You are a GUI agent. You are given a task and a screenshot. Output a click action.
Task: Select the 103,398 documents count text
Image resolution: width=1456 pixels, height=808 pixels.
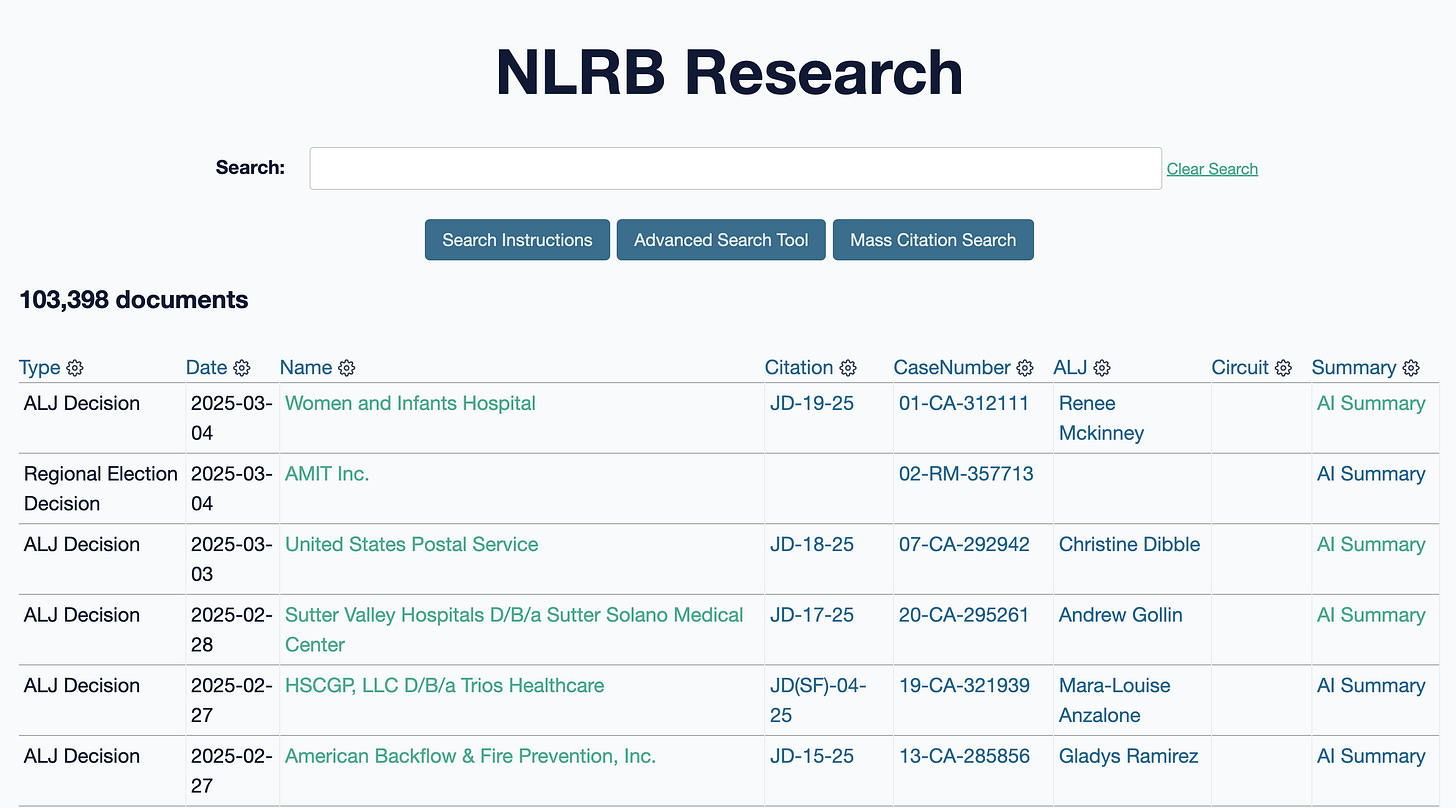point(134,300)
